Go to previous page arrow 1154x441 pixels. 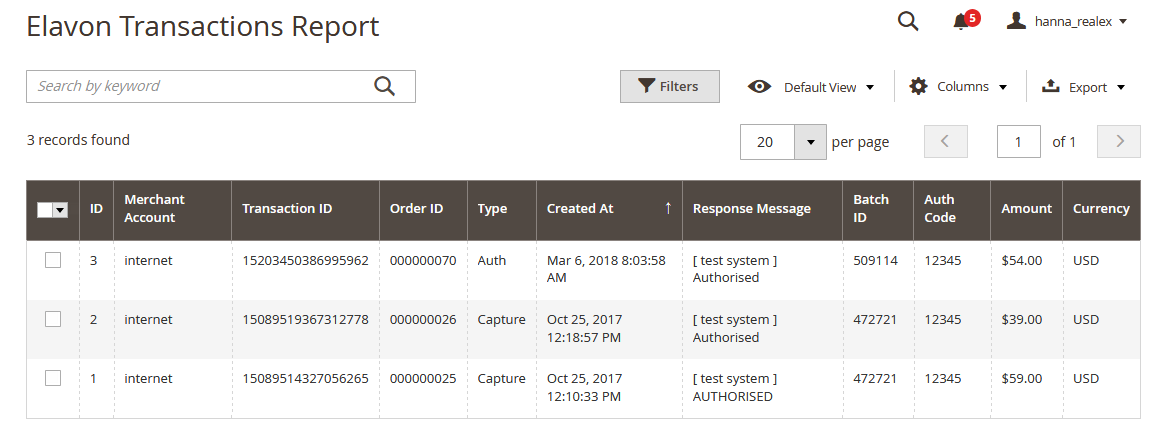coord(946,141)
